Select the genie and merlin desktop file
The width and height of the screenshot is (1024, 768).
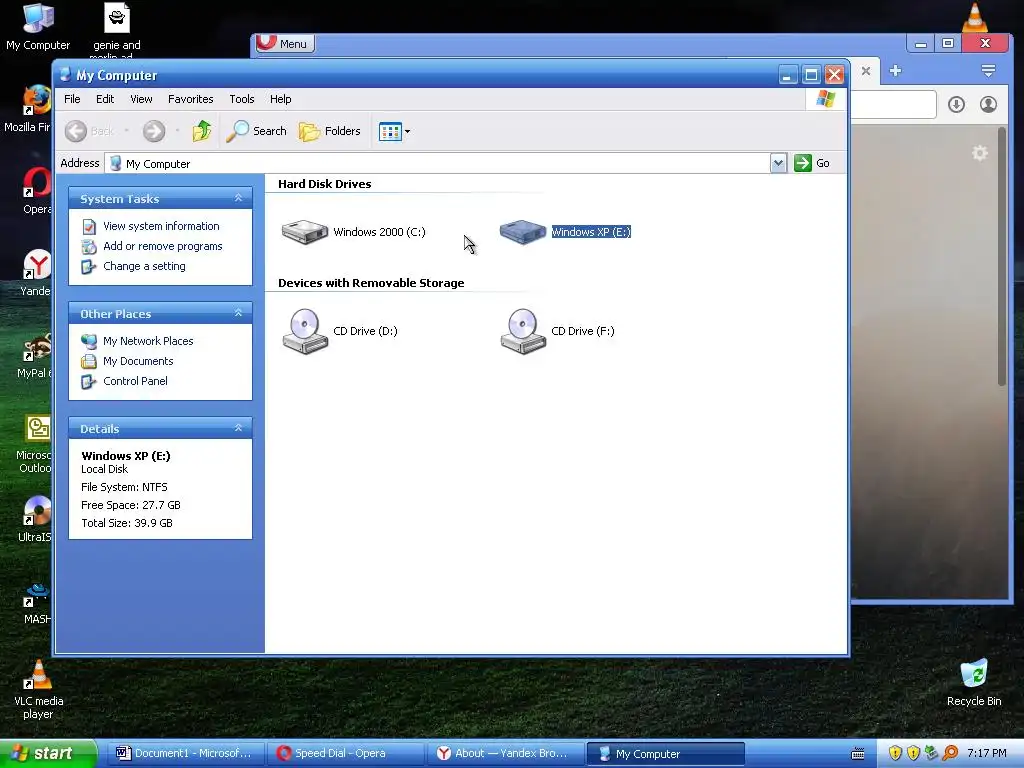117,29
